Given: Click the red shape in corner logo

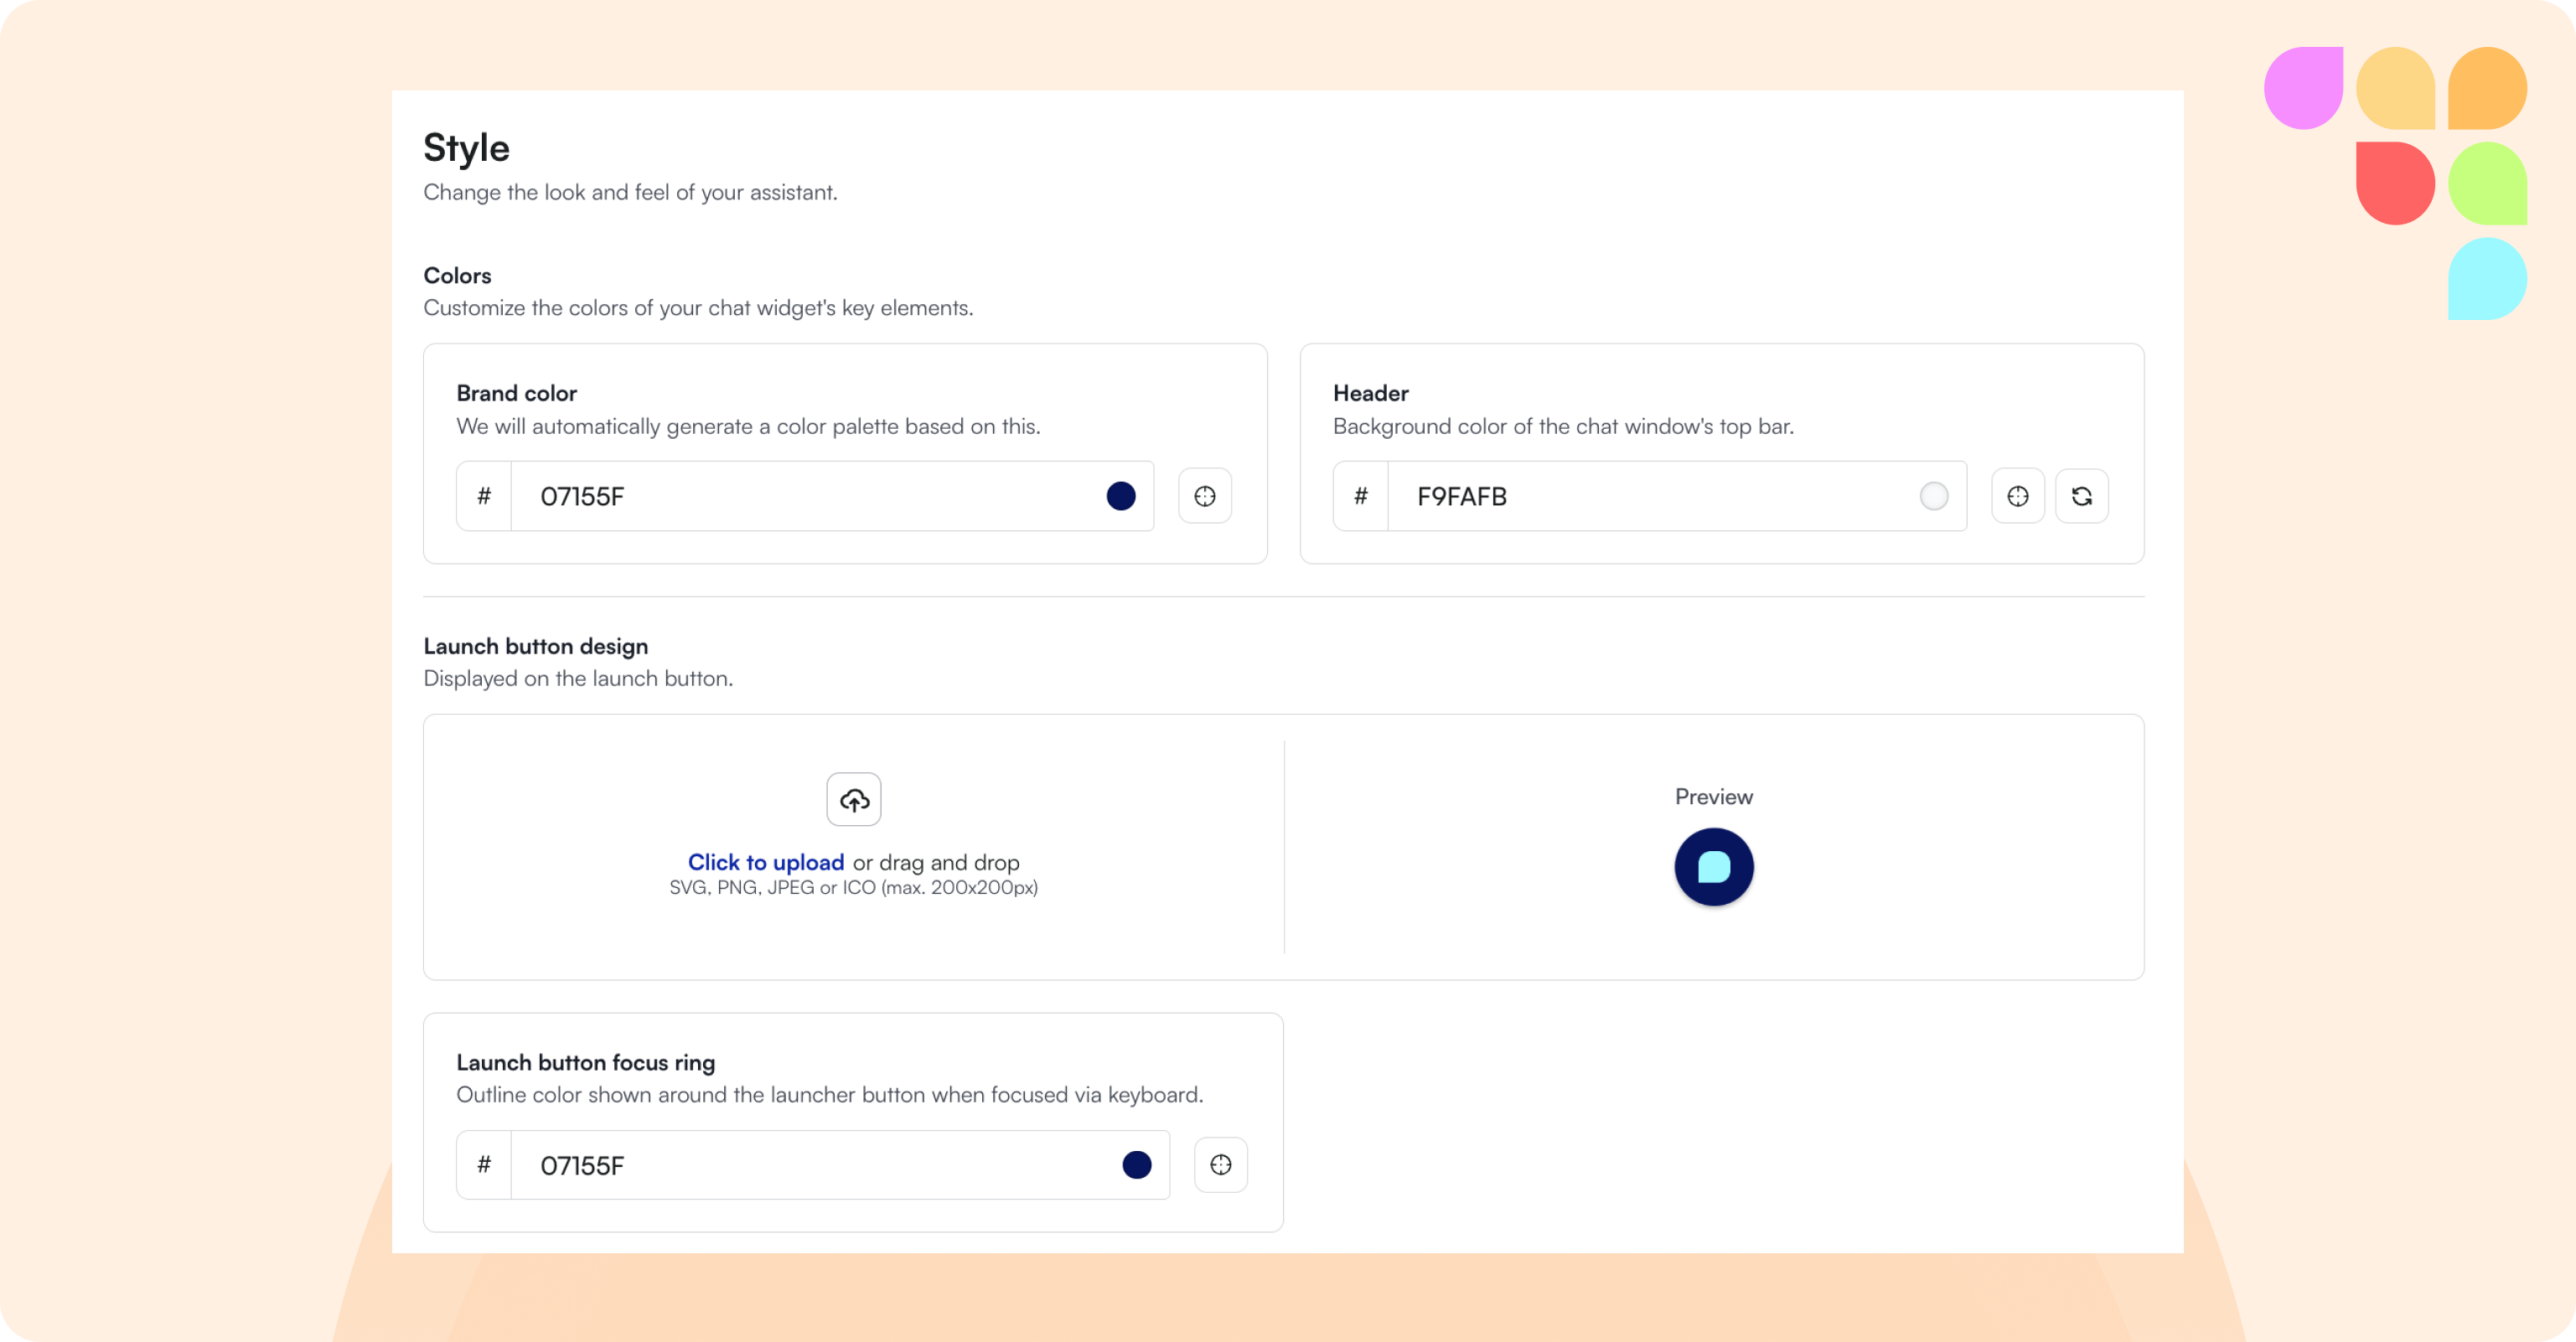Looking at the screenshot, I should click(x=2394, y=183).
